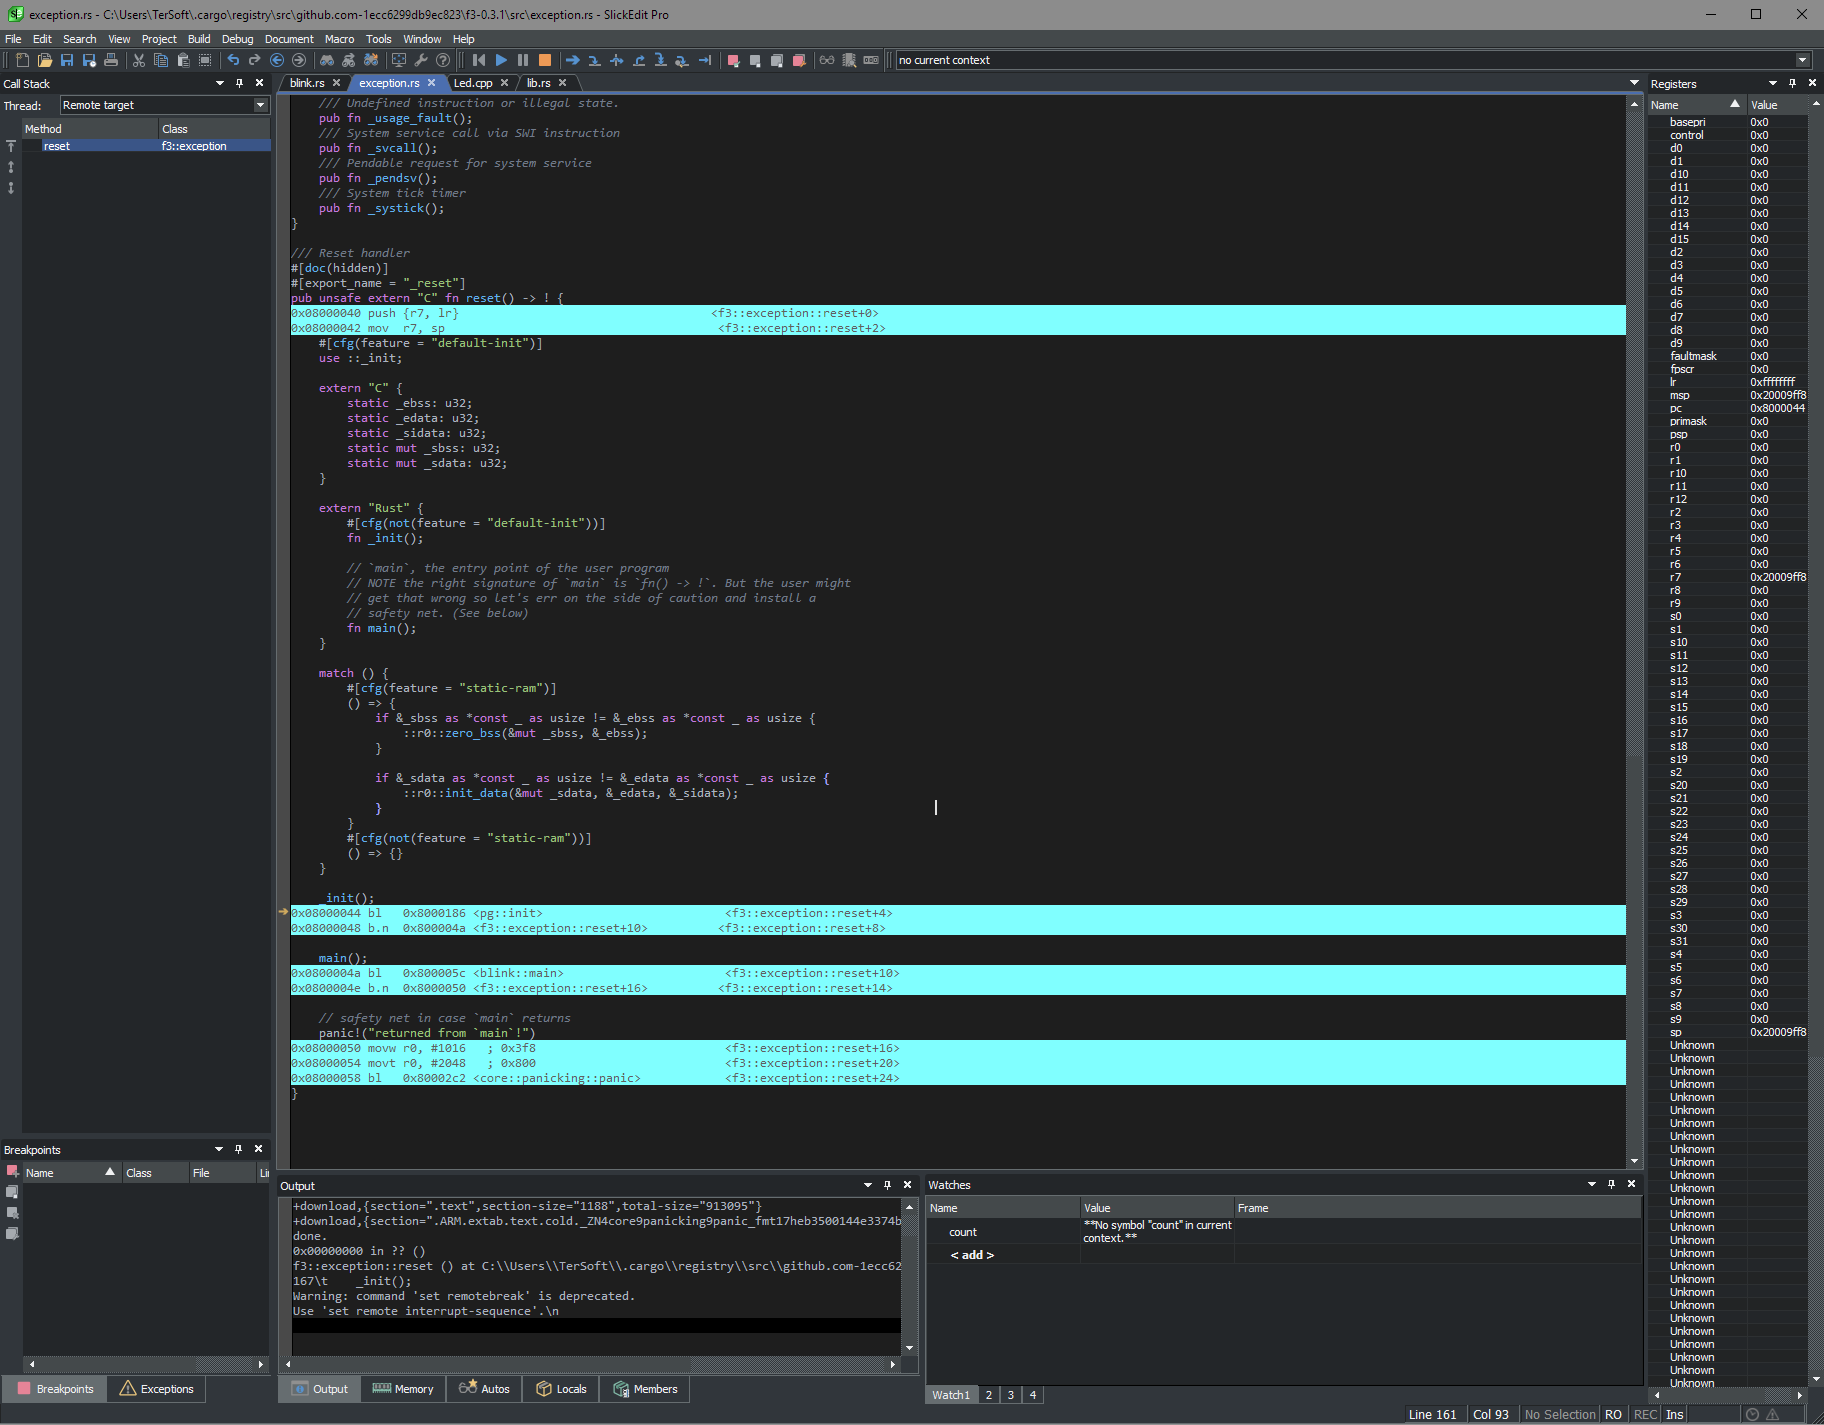Open the Remote target thread dropdown

(259, 104)
